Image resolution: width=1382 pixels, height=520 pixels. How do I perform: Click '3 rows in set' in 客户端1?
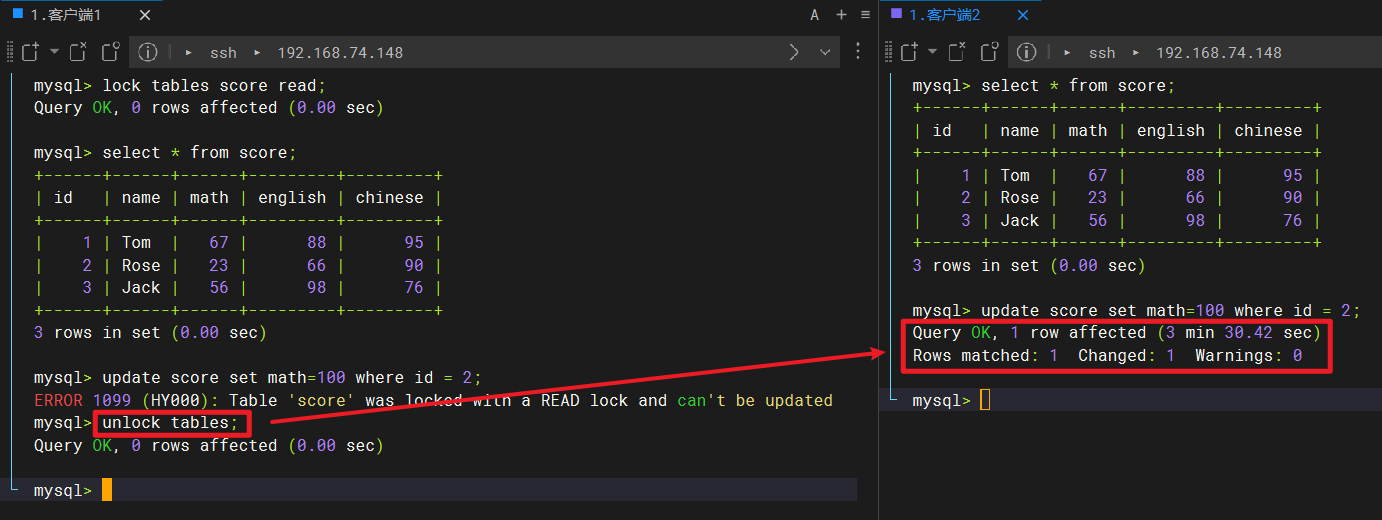[x=150, y=333]
